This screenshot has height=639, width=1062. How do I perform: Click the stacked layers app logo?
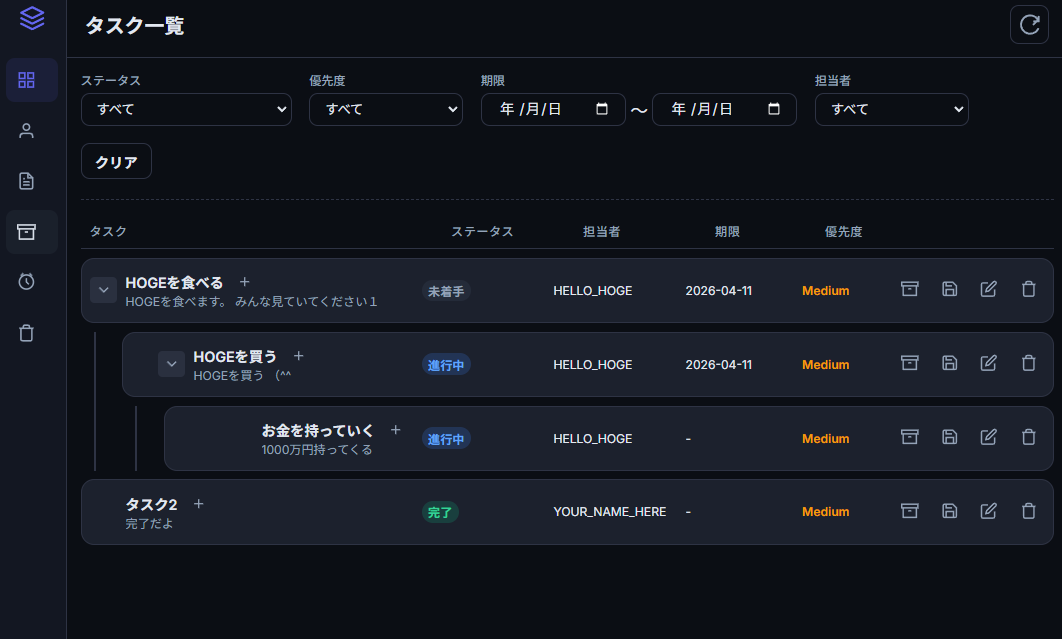32,18
